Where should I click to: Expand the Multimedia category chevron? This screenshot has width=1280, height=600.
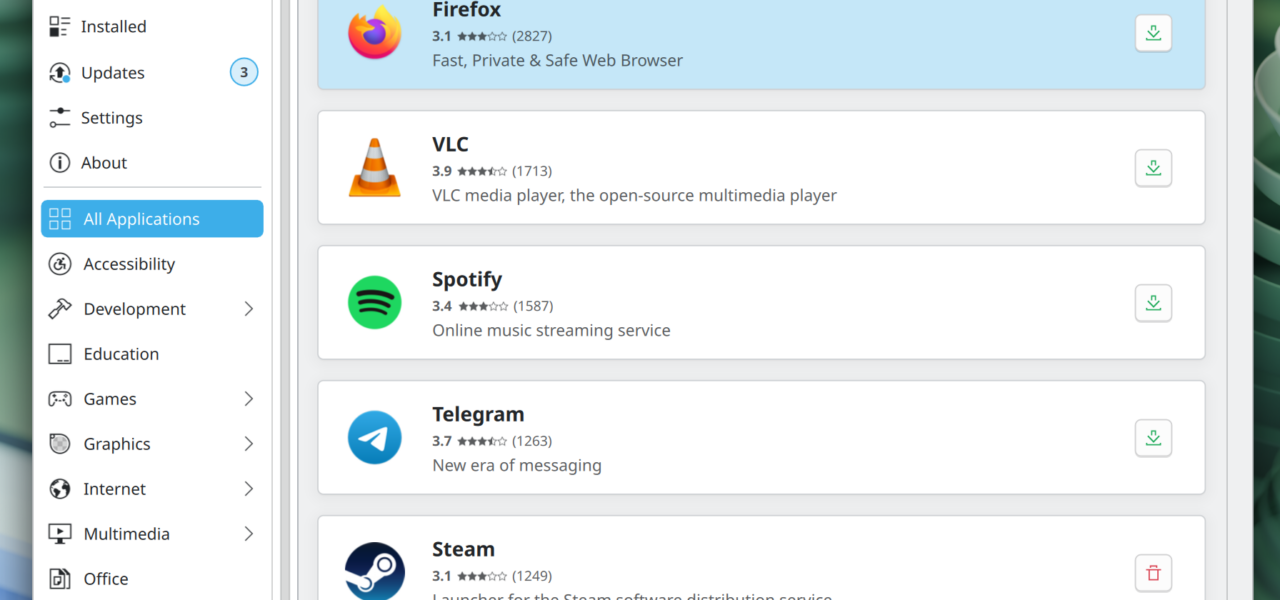(x=249, y=534)
